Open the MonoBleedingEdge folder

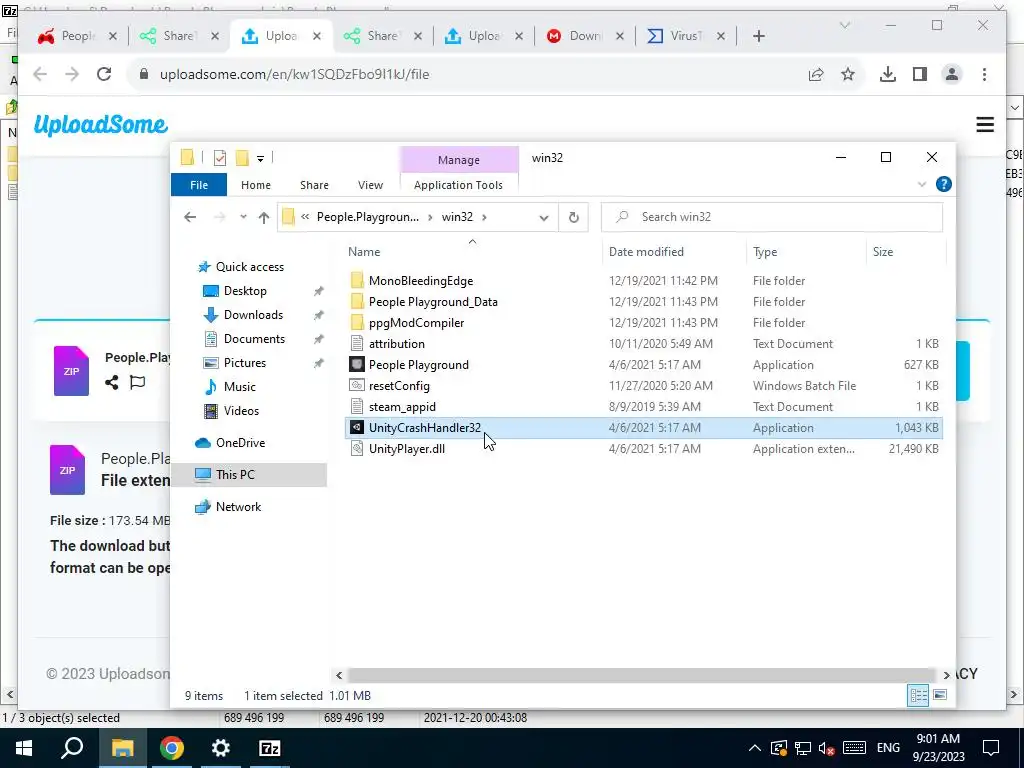[421, 281]
